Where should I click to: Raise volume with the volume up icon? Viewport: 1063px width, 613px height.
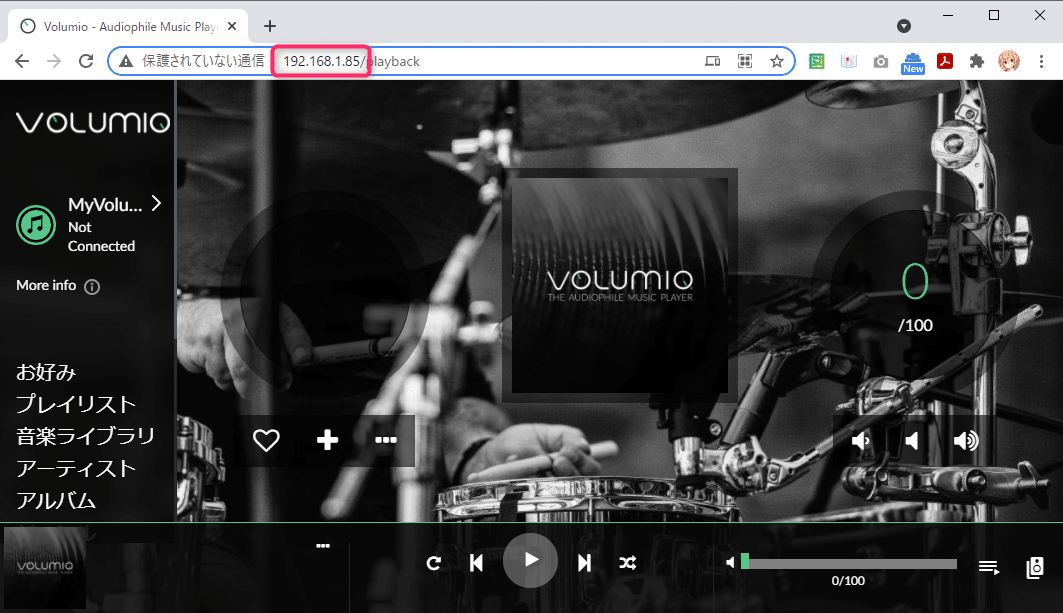point(966,441)
